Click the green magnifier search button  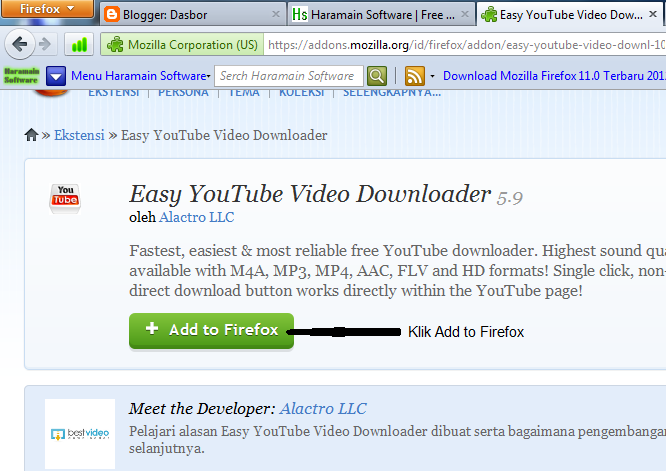377,76
